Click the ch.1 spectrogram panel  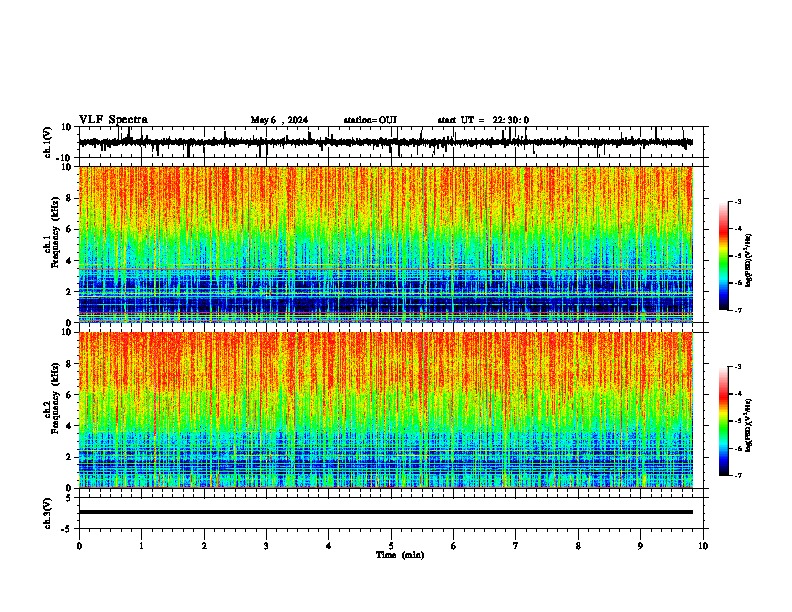(x=386, y=244)
